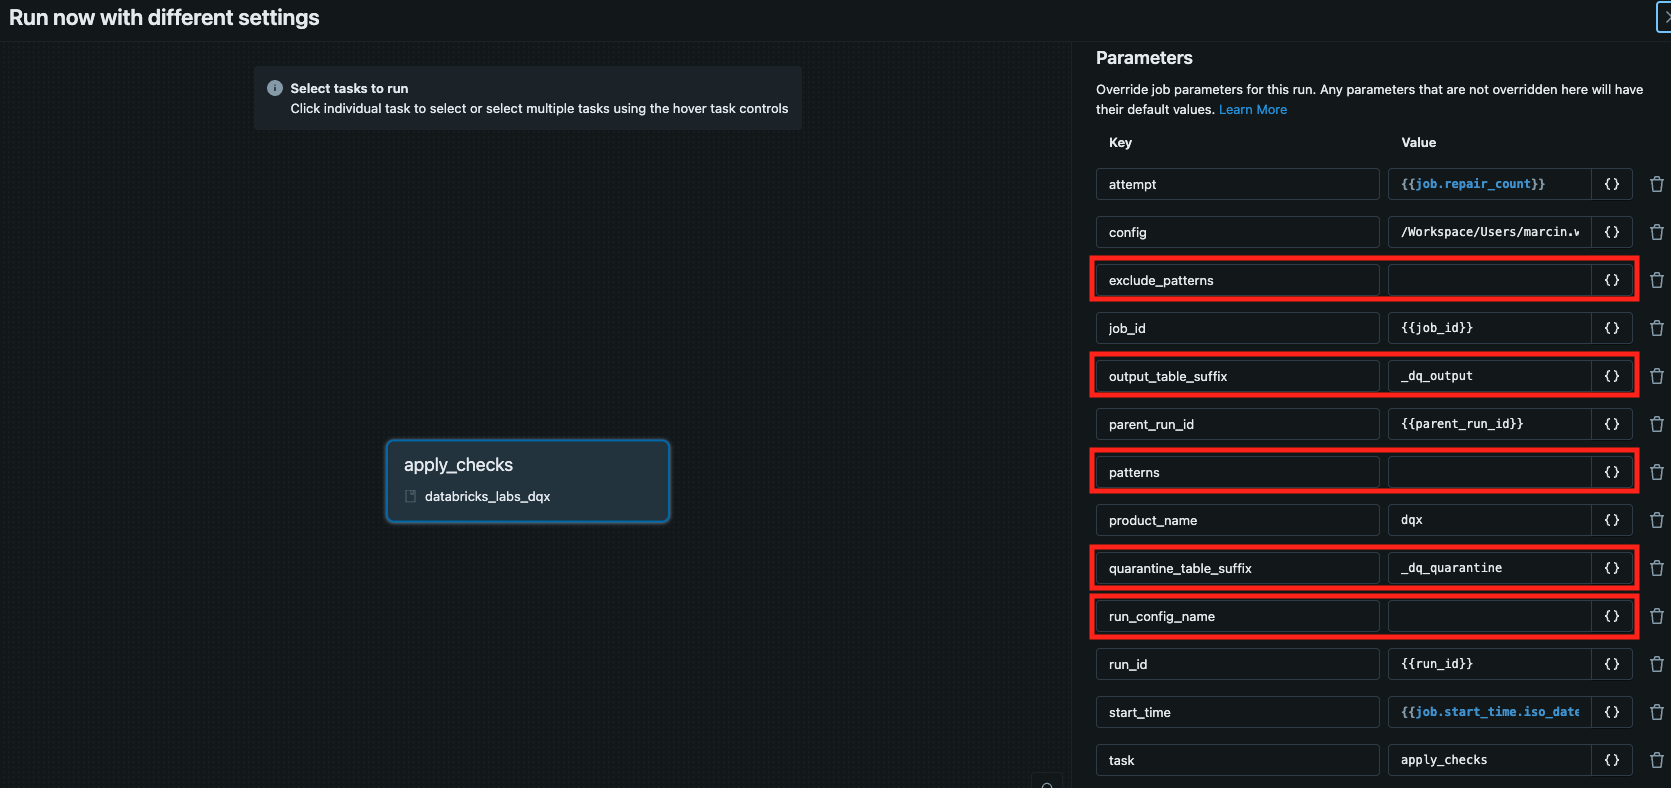Open the Learn More link
This screenshot has width=1671, height=788.
coord(1252,110)
